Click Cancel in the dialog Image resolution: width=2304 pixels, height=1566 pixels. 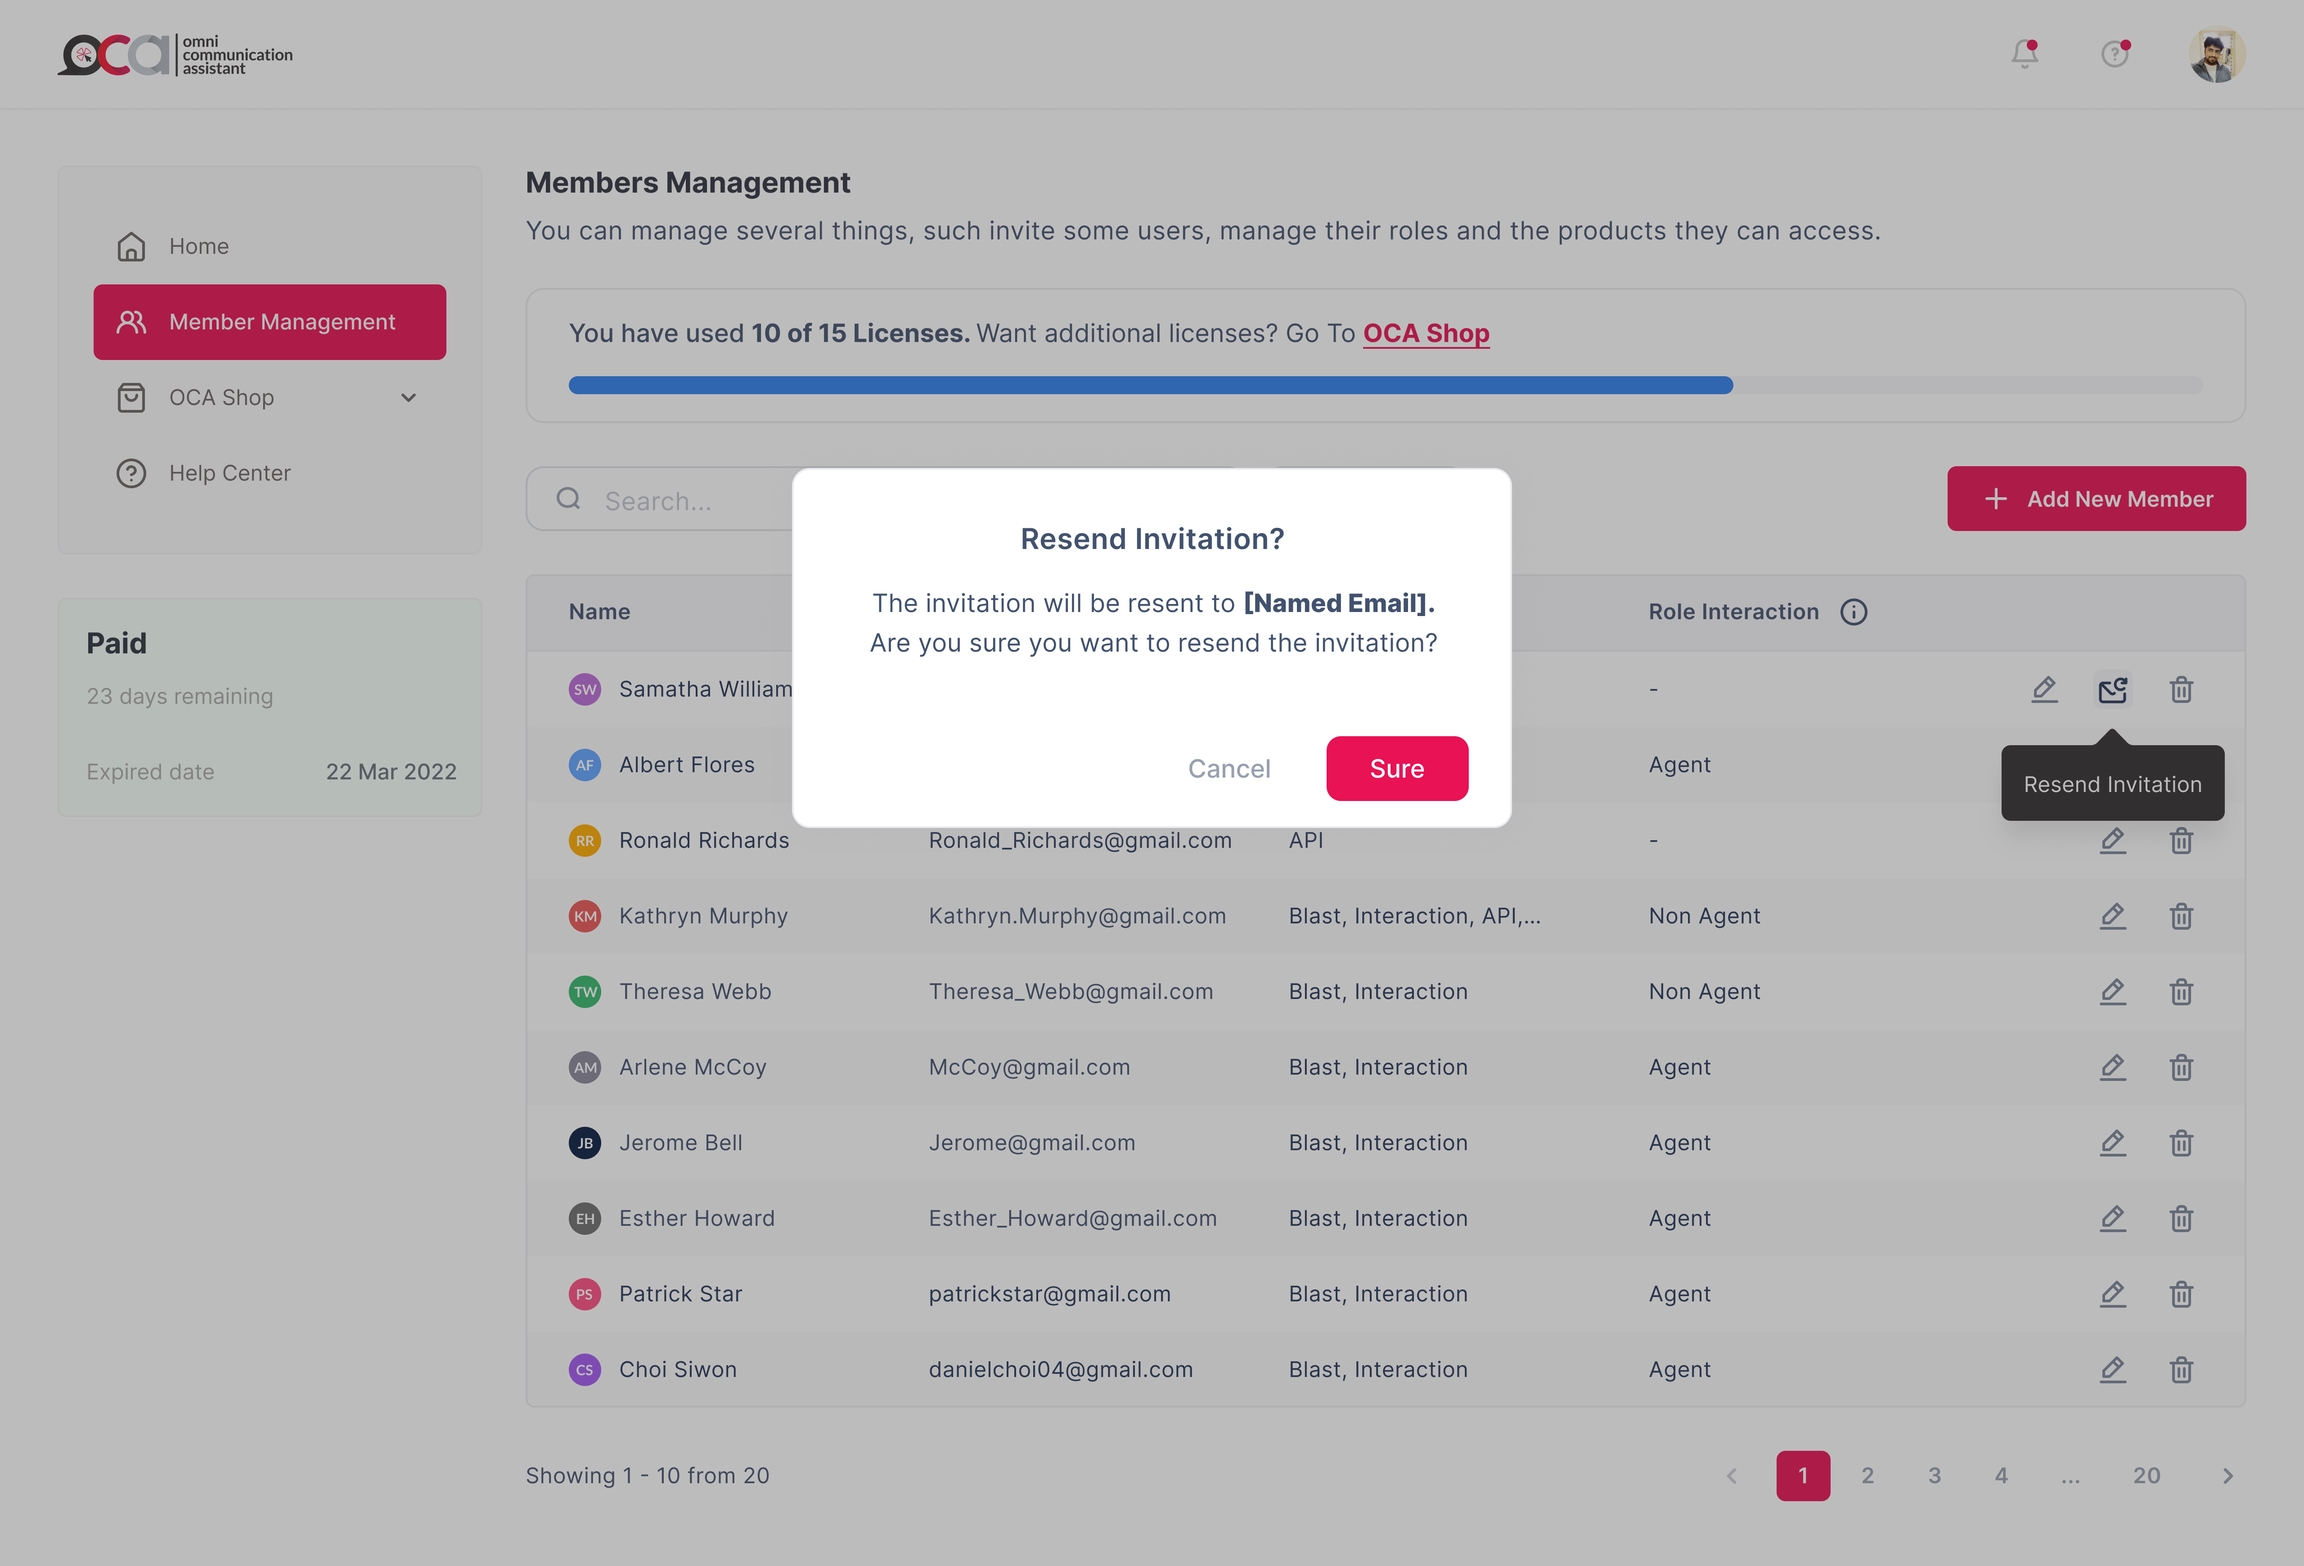(x=1228, y=769)
